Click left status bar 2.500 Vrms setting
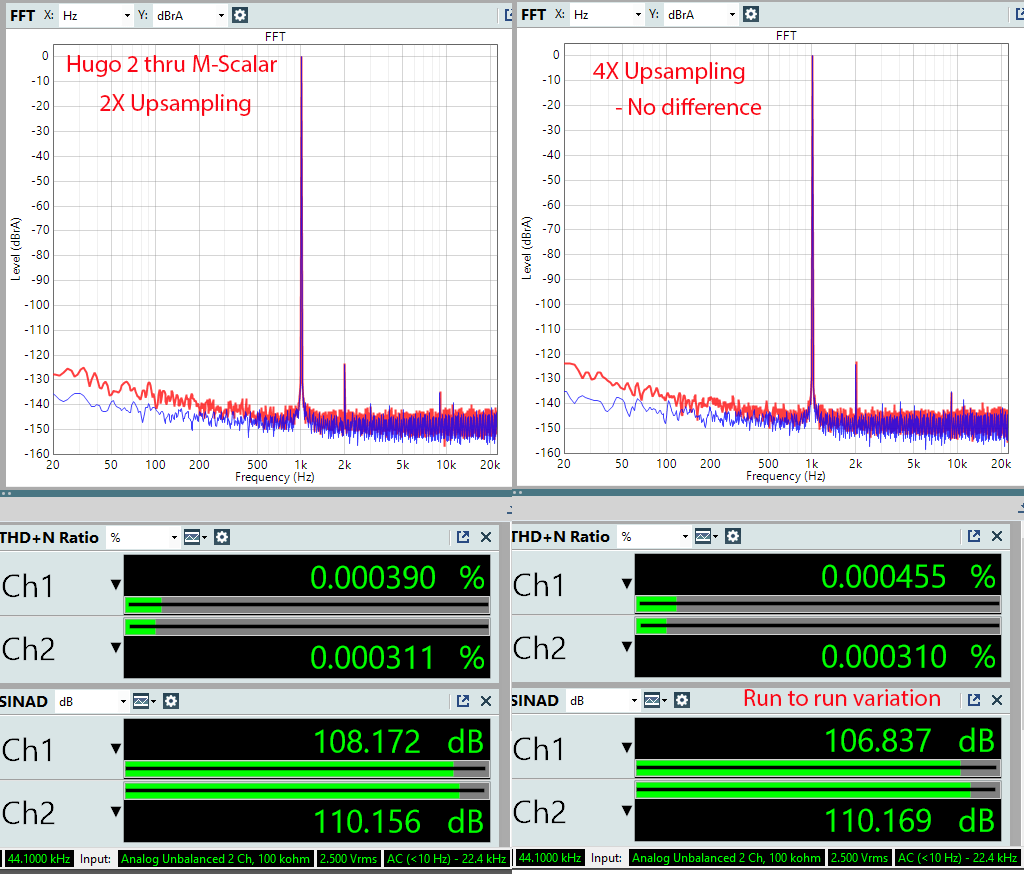This screenshot has width=1024, height=874. [348, 858]
